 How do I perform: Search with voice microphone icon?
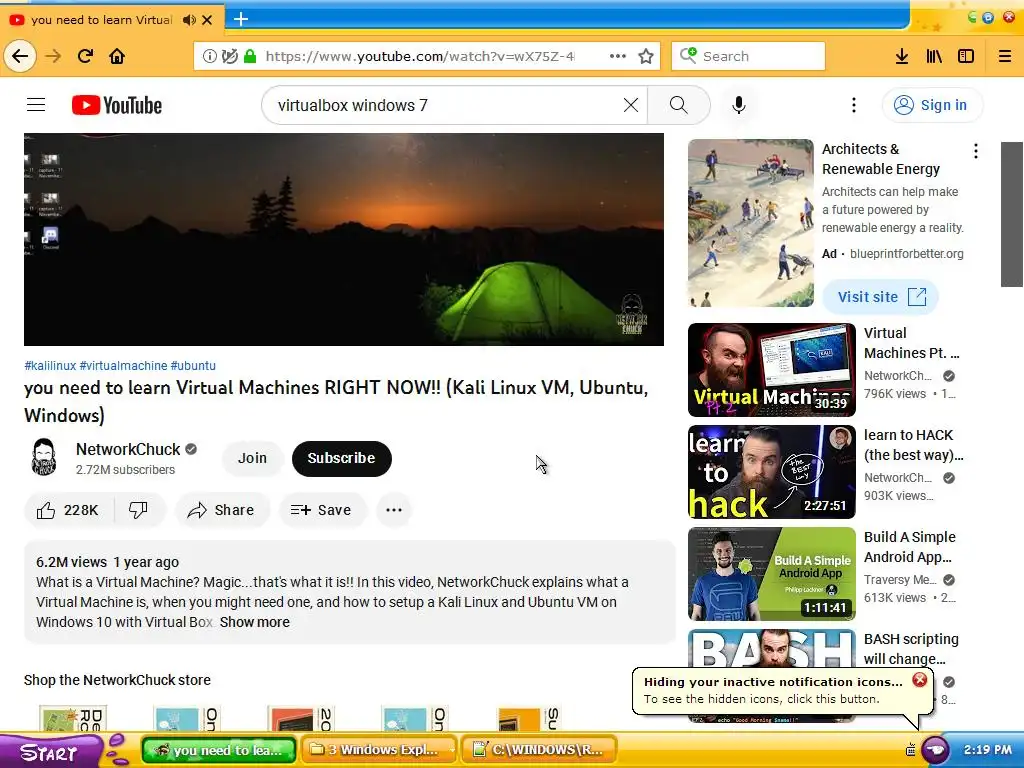(739, 105)
